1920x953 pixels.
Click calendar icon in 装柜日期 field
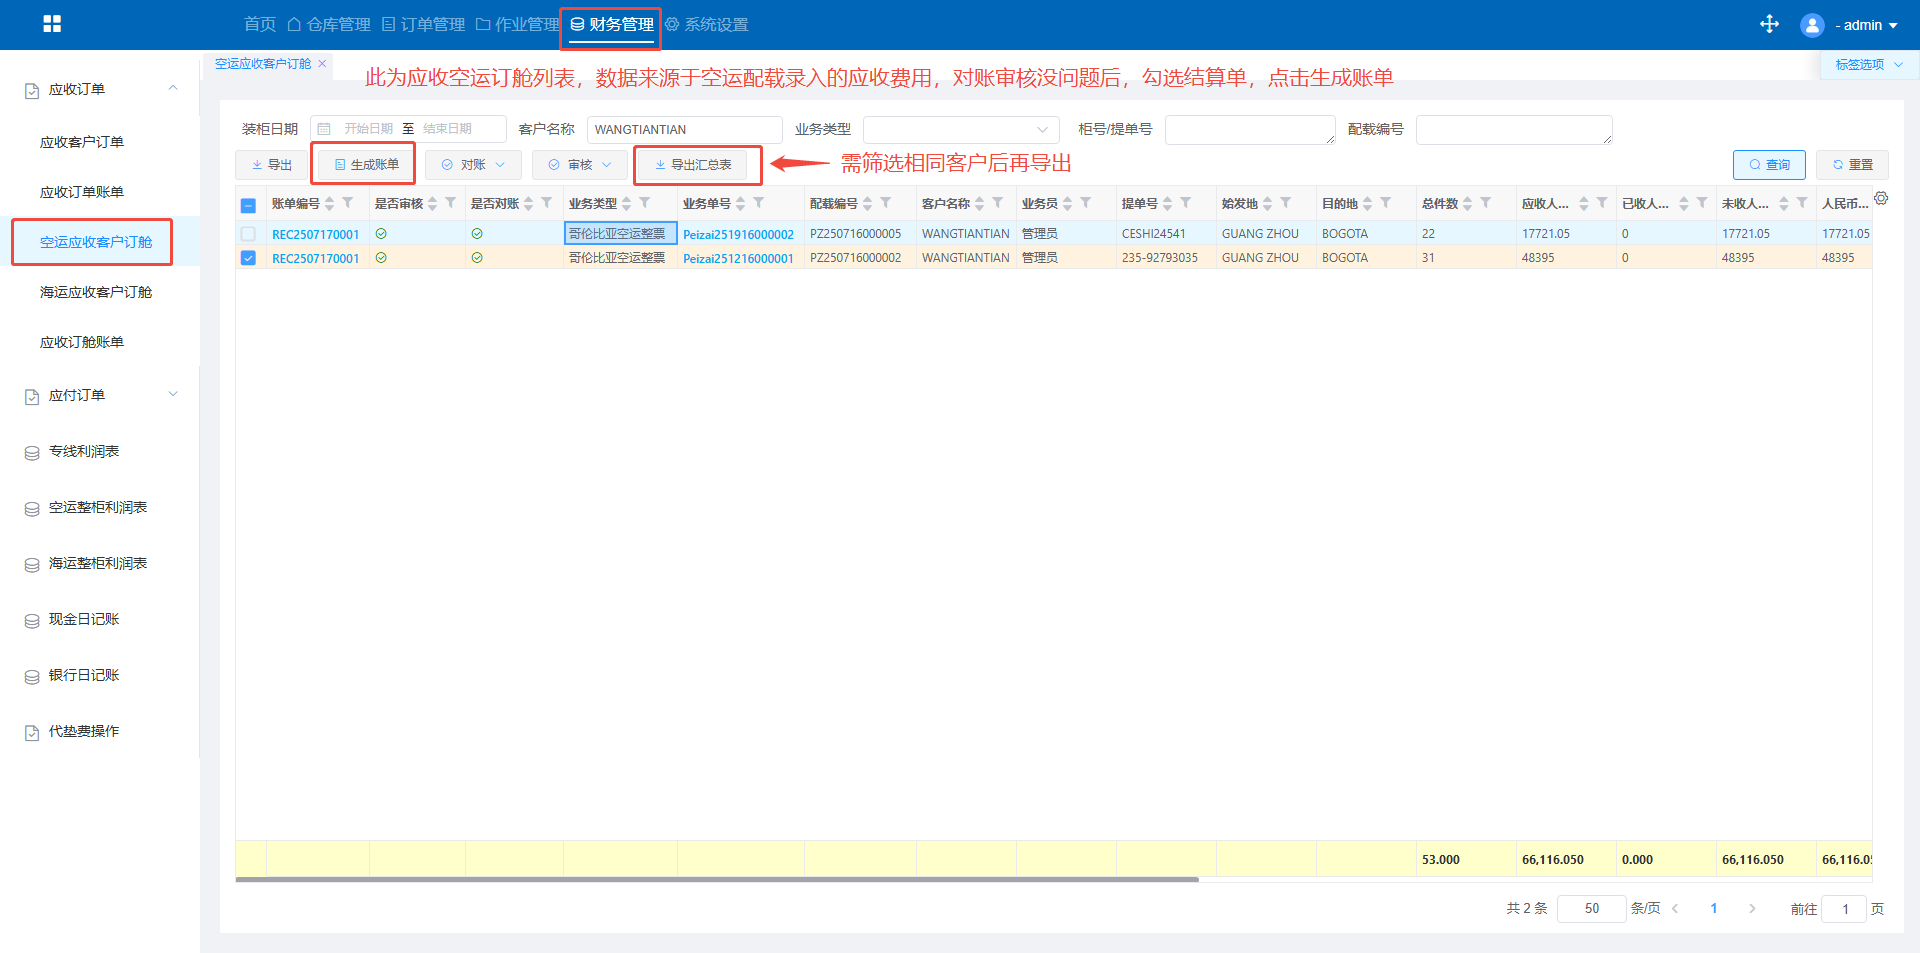(x=324, y=129)
